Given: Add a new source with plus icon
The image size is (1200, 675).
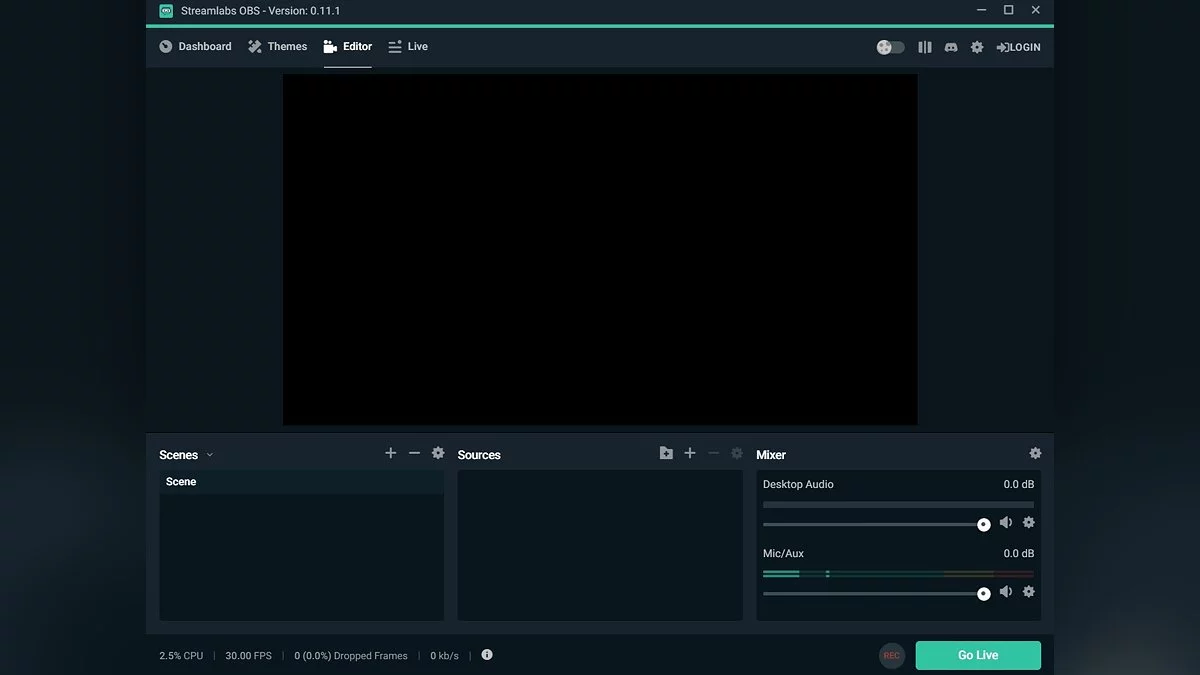Looking at the screenshot, I should (x=690, y=453).
